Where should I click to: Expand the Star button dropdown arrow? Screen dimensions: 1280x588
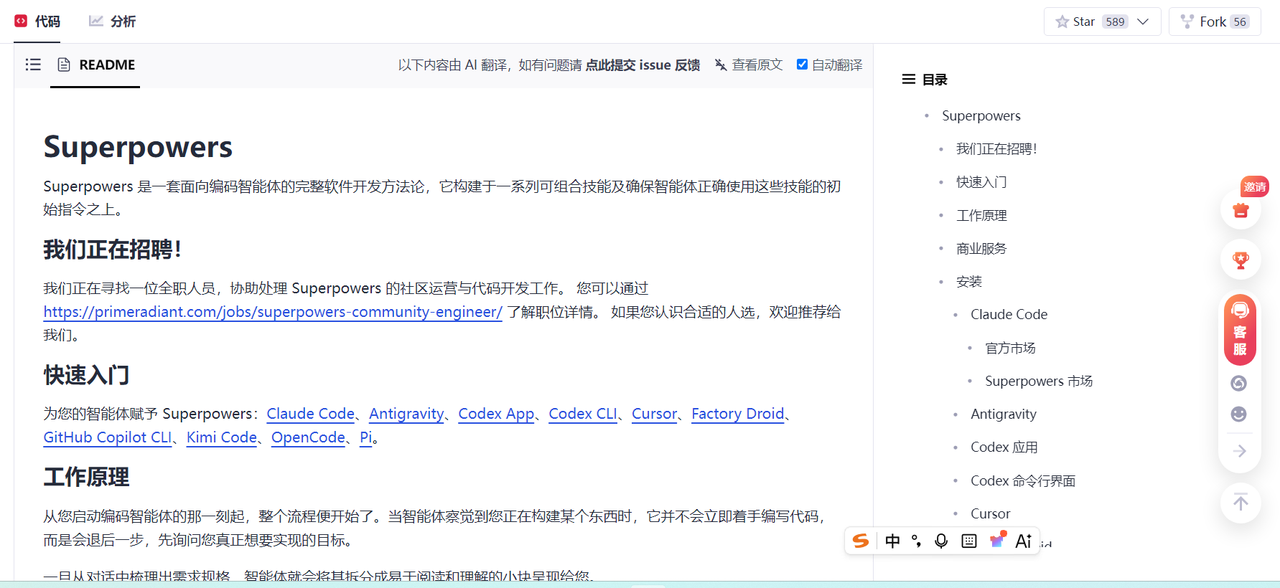(x=1143, y=22)
